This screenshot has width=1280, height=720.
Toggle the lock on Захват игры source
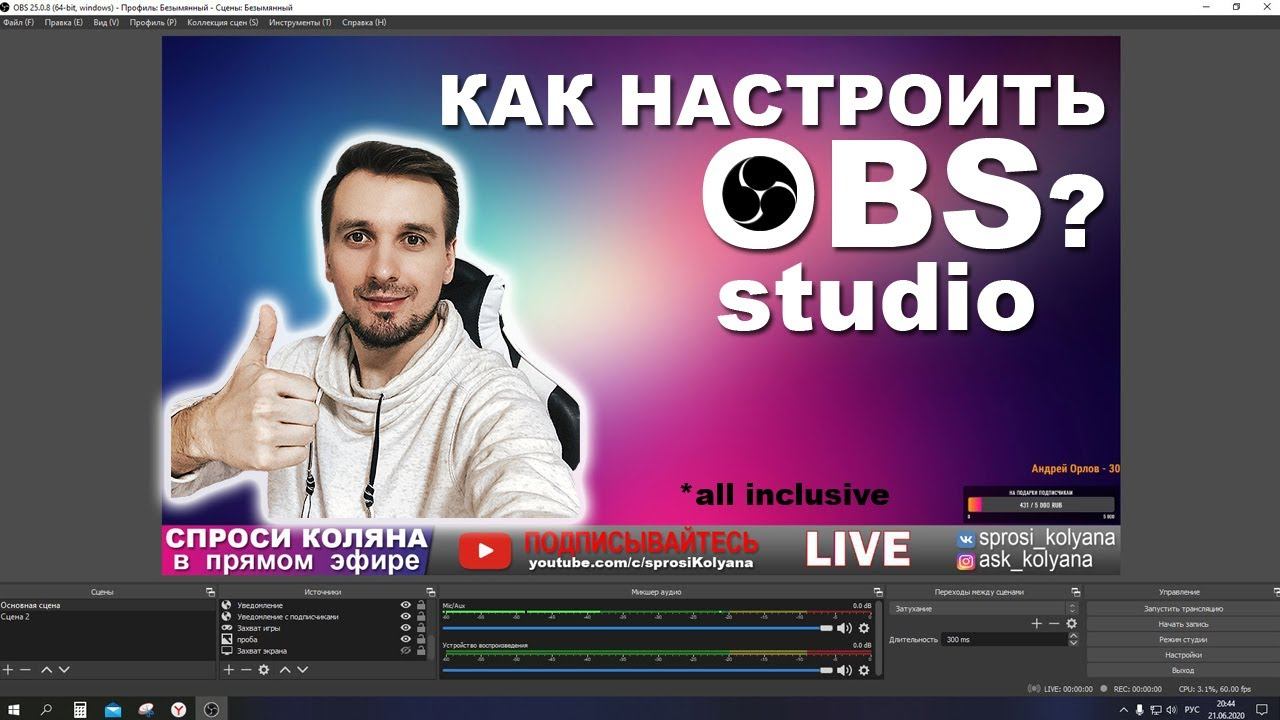[x=421, y=628]
